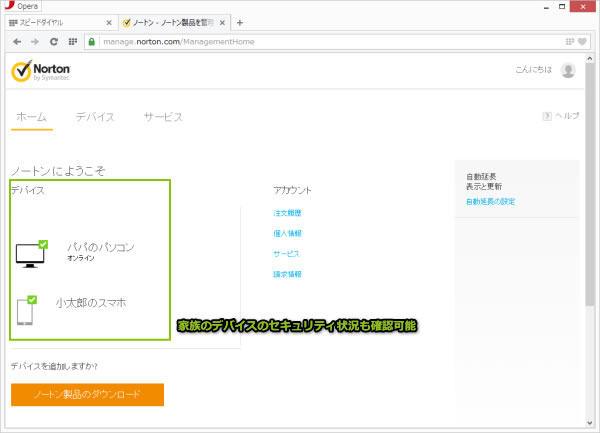Click the パパのパソコン monitor icon
Viewport: 600px width, 433px height.
click(31, 254)
